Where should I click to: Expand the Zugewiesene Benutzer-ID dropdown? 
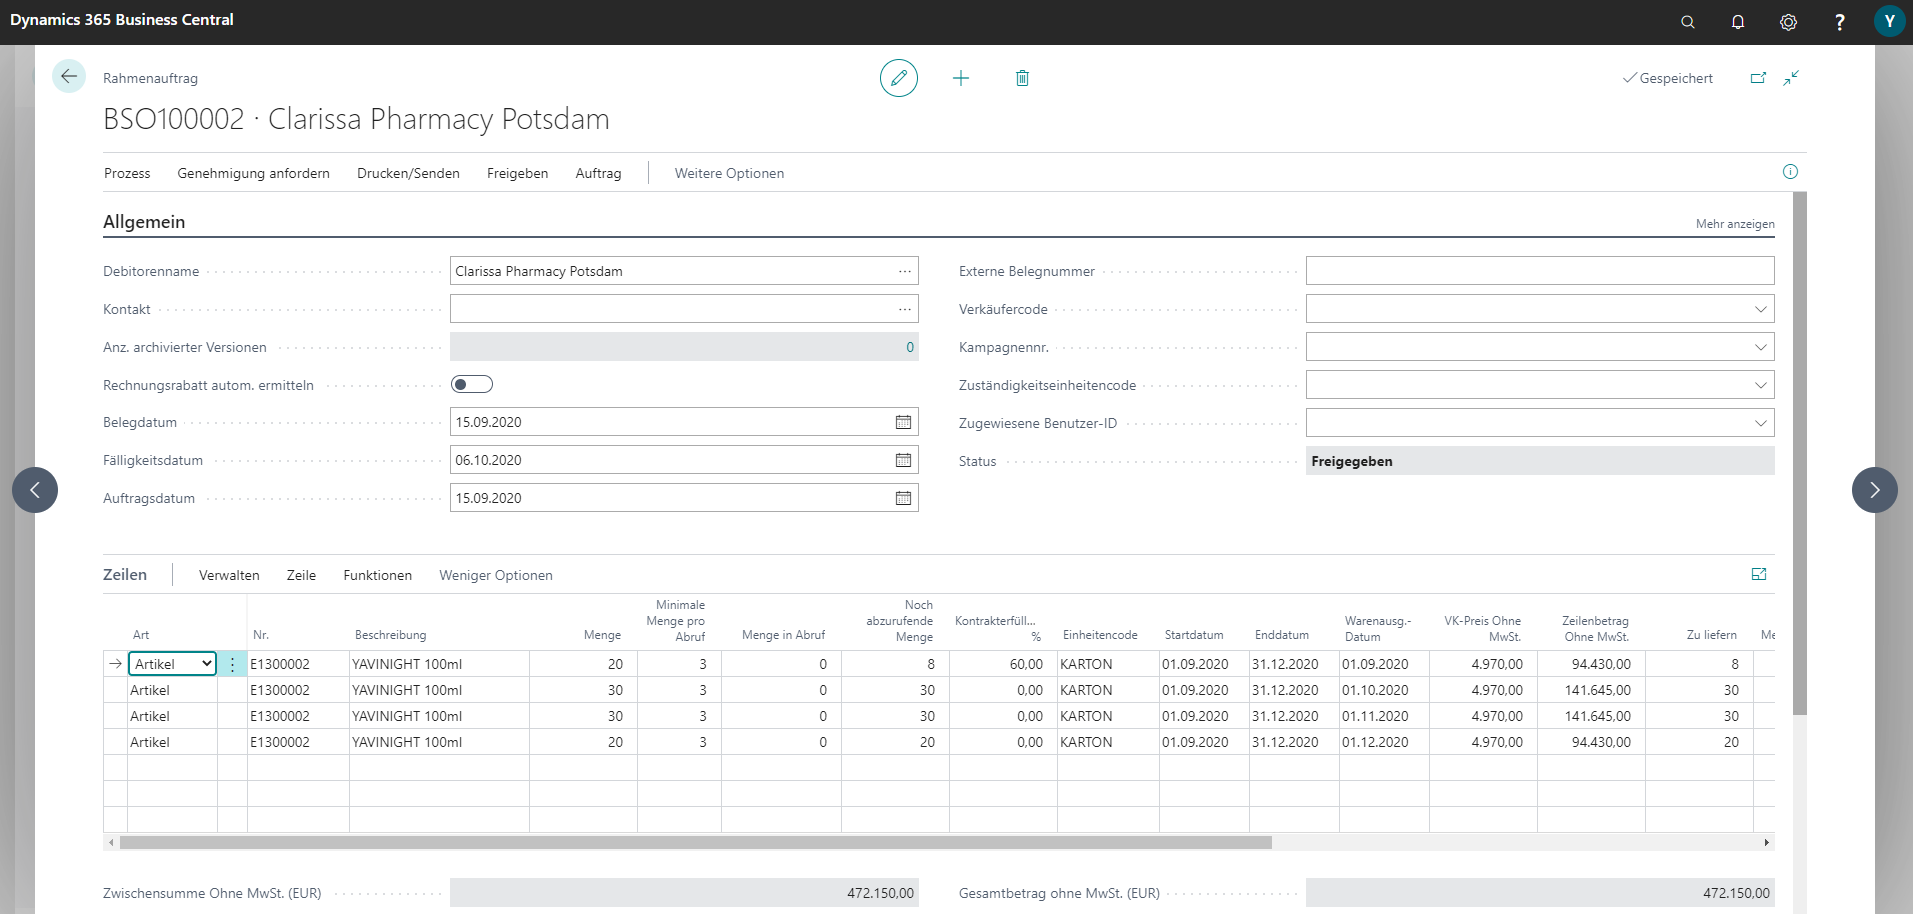[1760, 423]
